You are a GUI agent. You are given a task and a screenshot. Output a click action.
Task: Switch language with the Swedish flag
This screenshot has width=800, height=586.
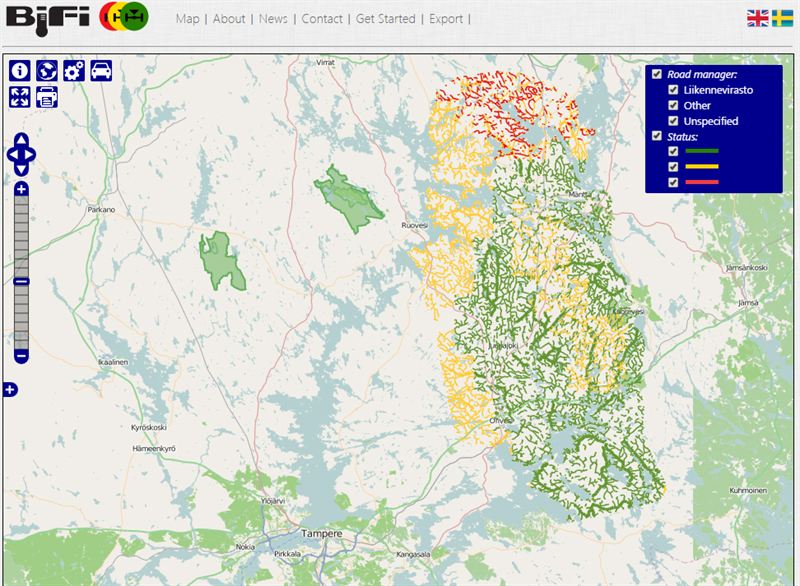[784, 18]
